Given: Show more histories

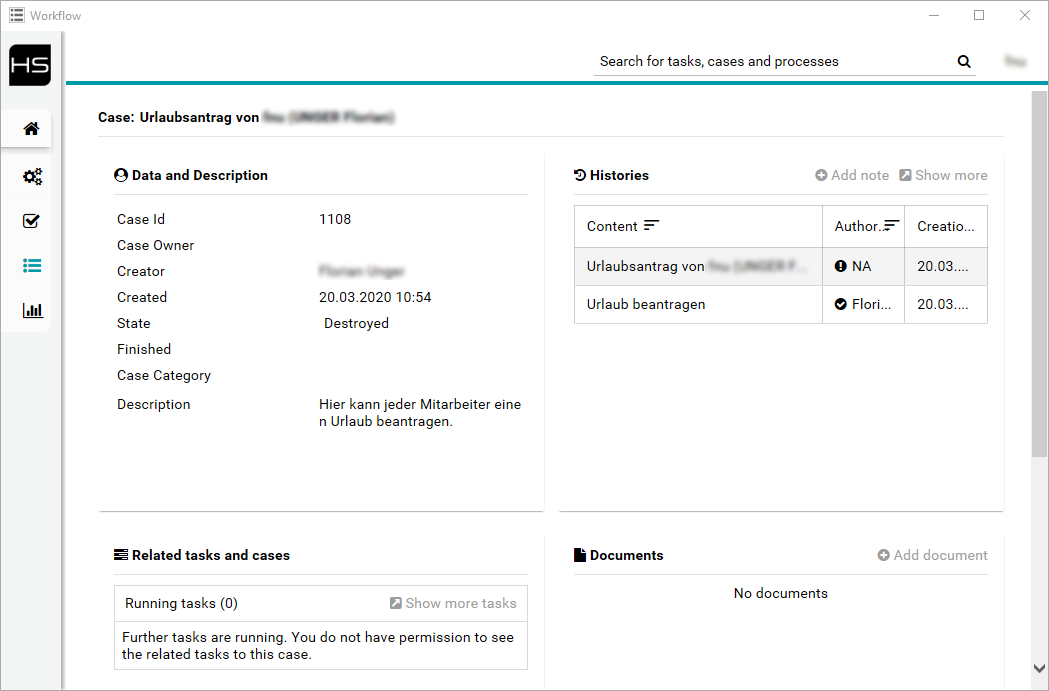Looking at the screenshot, I should (943, 175).
